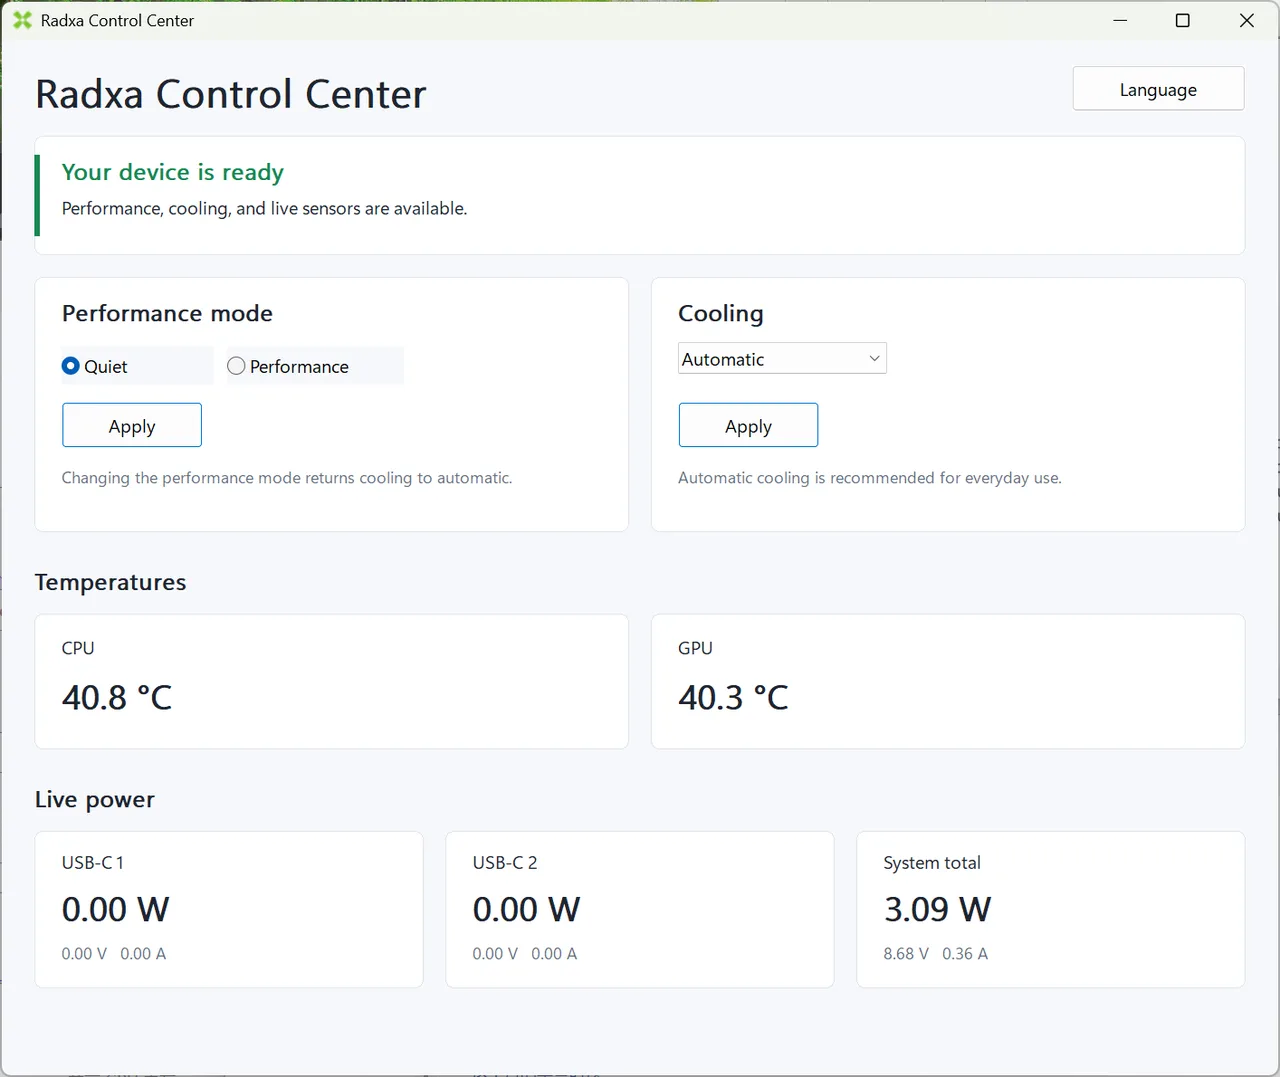Click the 'Automatic cooling is recommended' hint text
The width and height of the screenshot is (1280, 1077).
pos(870,478)
